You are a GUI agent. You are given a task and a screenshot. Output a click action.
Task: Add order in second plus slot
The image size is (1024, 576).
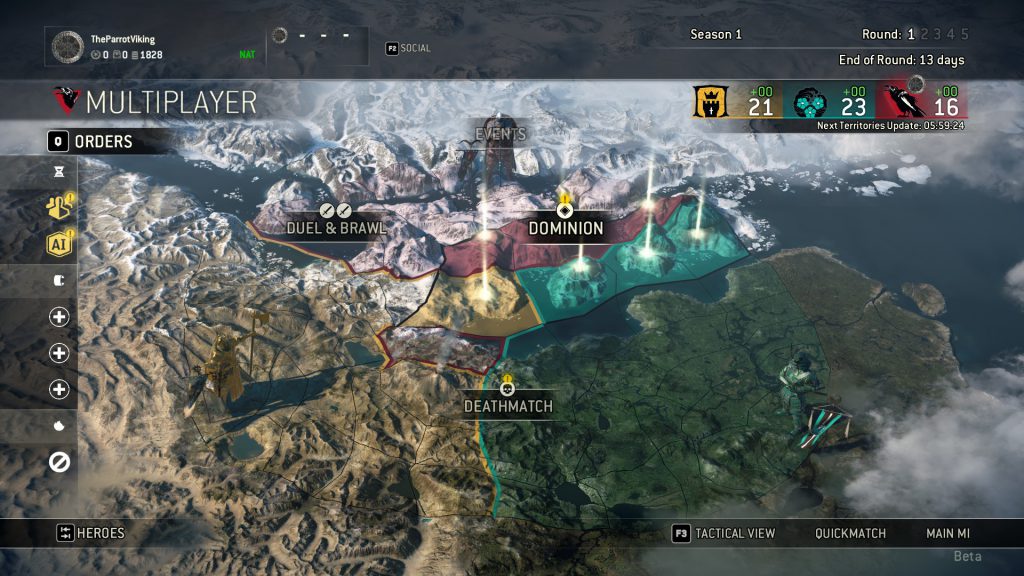tap(59, 353)
